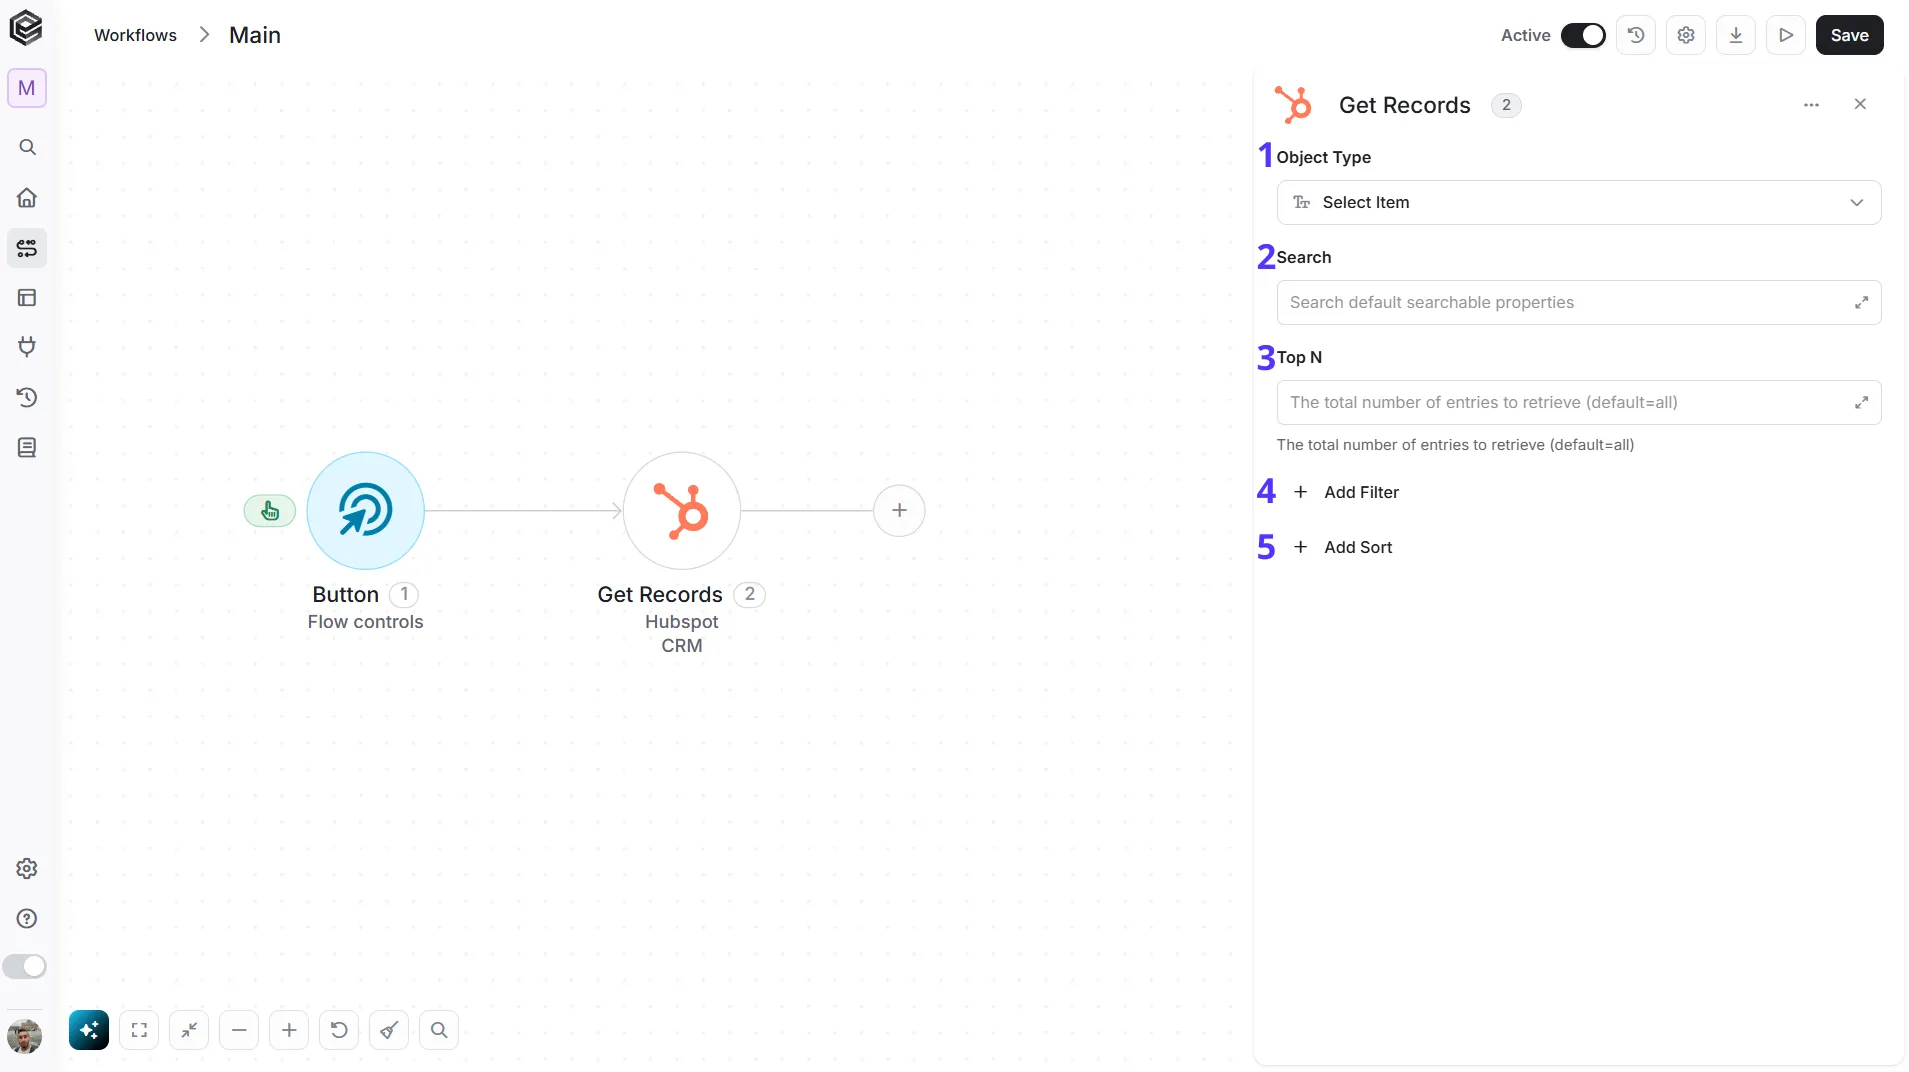This screenshot has height=1072, width=1909.
Task: Open settings gear in left sidebar
Action: [x=27, y=868]
